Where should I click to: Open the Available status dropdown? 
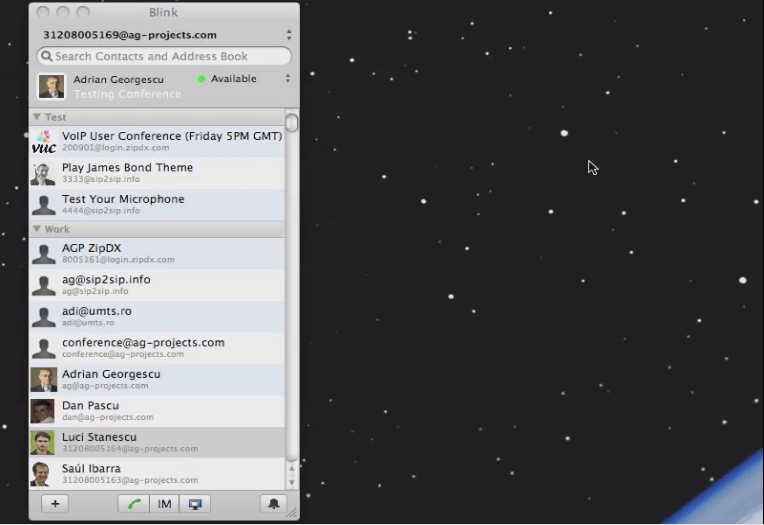(x=288, y=79)
